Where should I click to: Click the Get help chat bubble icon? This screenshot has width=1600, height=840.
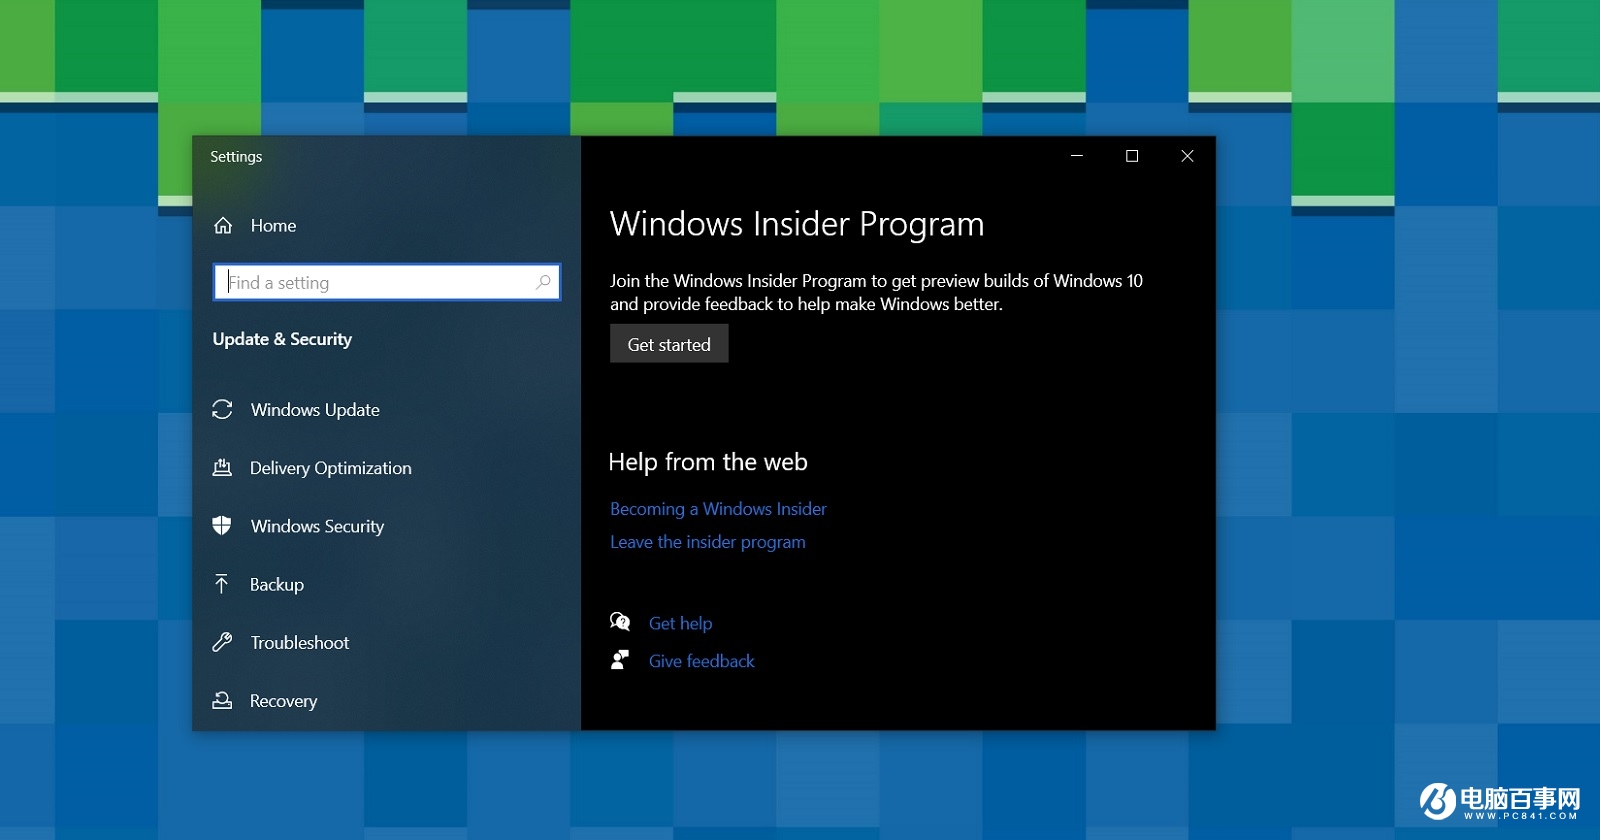620,623
